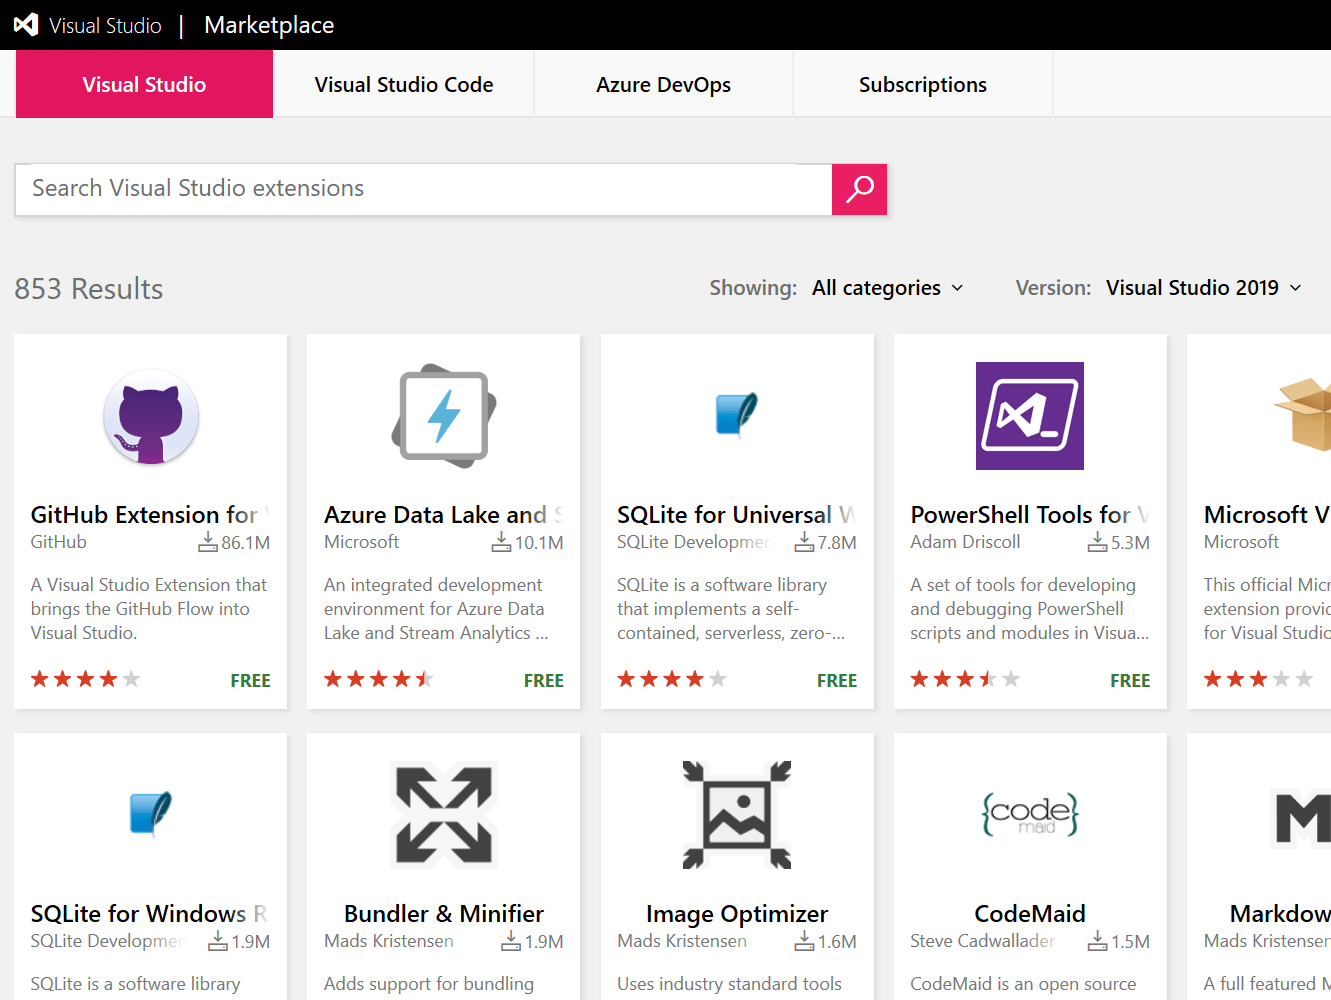Click the GitHub publisher name
The image size is (1331, 1000).
coord(58,542)
